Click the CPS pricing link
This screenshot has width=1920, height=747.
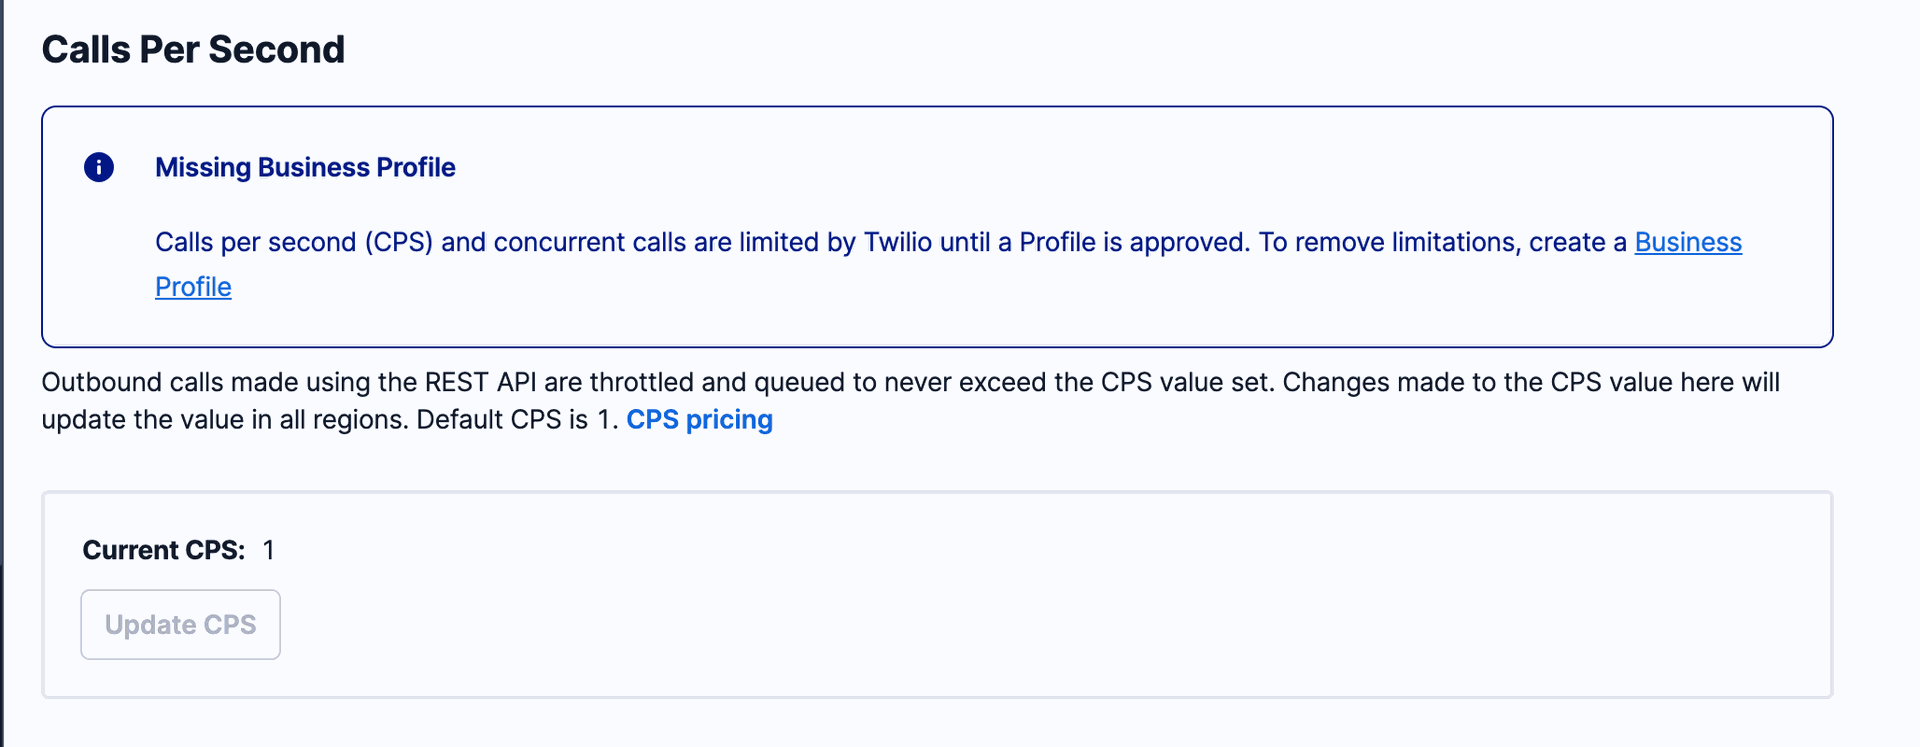699,419
